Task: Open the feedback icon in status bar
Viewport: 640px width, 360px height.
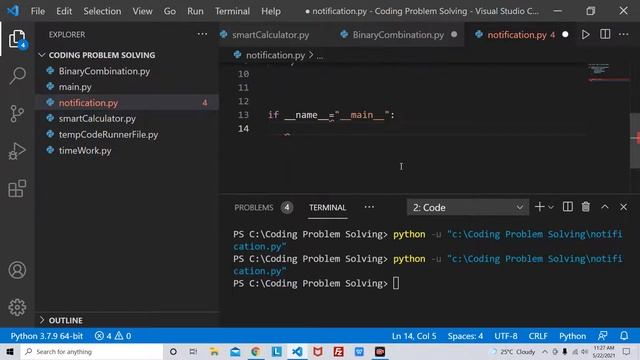Action: [602, 336]
